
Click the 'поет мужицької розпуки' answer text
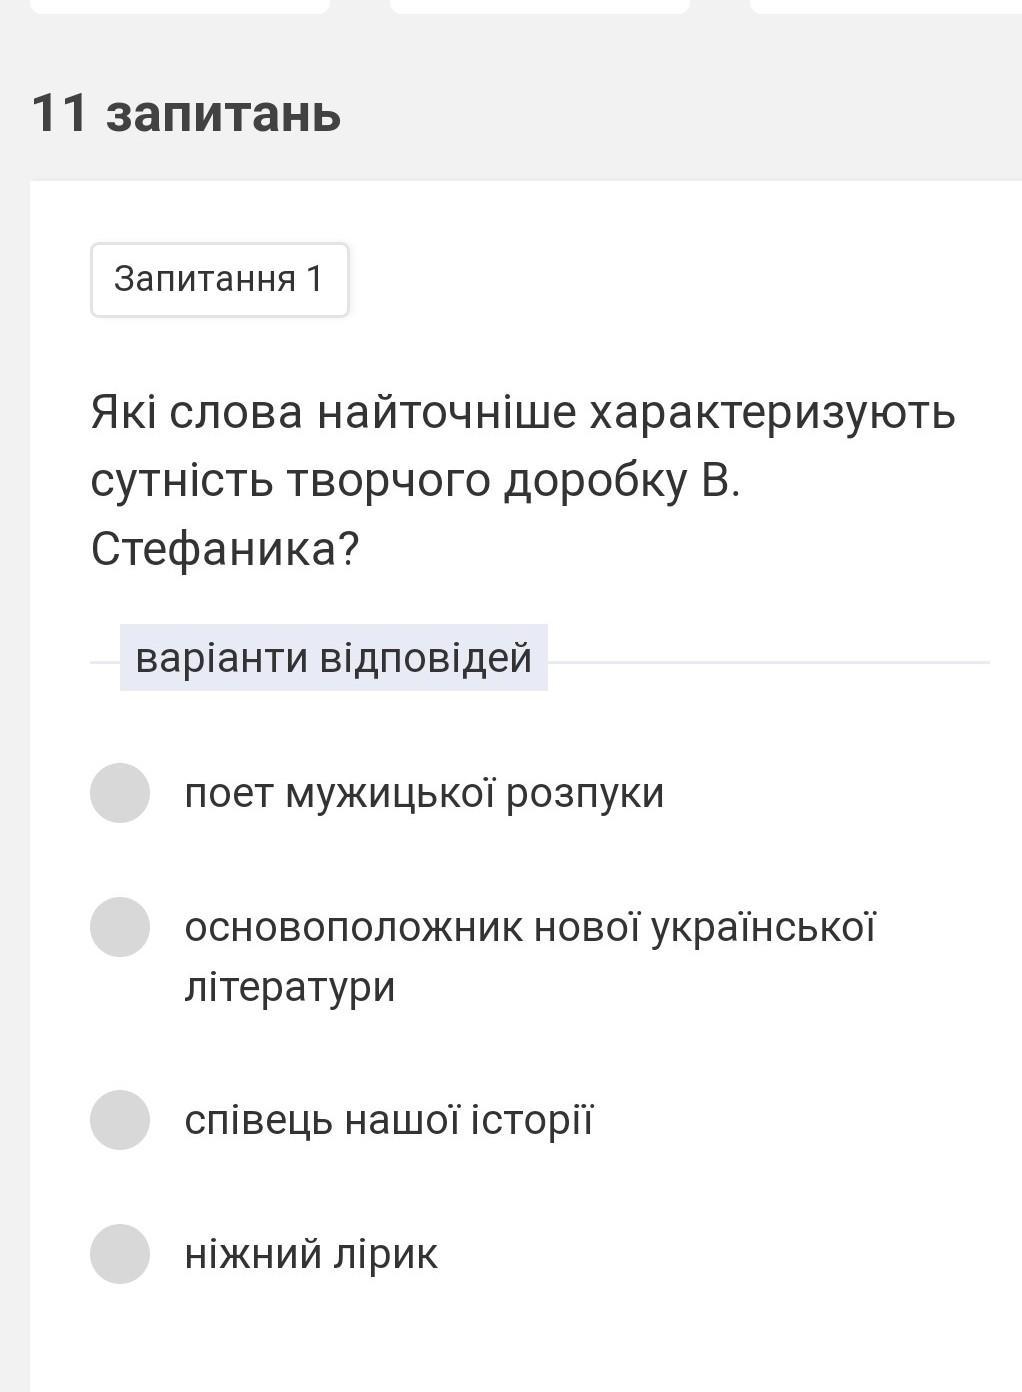click(x=424, y=793)
